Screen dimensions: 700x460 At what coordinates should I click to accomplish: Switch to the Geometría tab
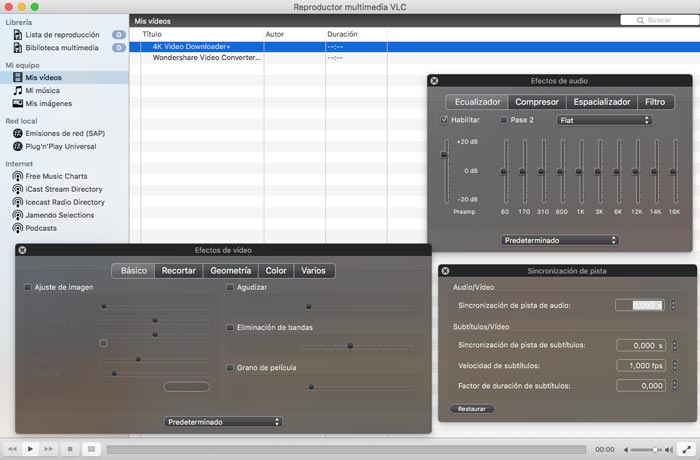pos(230,270)
